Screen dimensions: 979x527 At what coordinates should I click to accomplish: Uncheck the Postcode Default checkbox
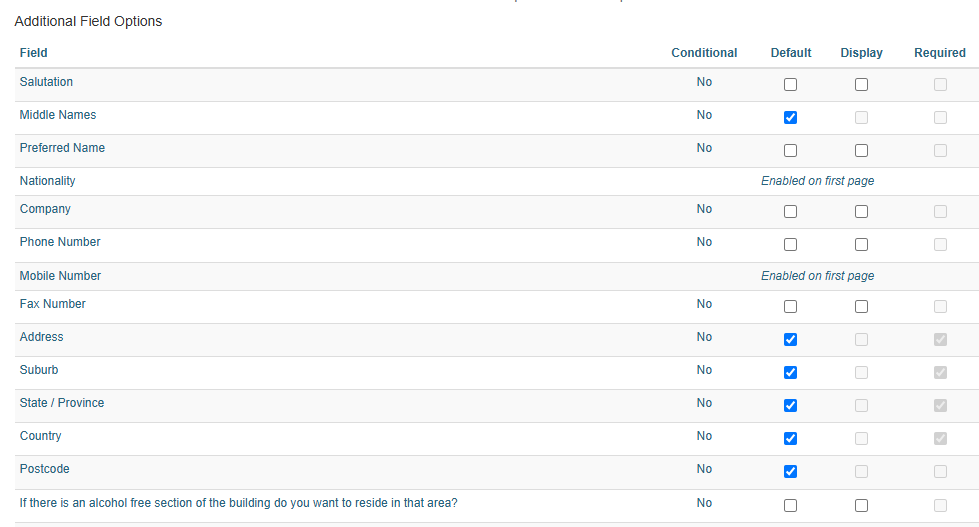point(790,471)
